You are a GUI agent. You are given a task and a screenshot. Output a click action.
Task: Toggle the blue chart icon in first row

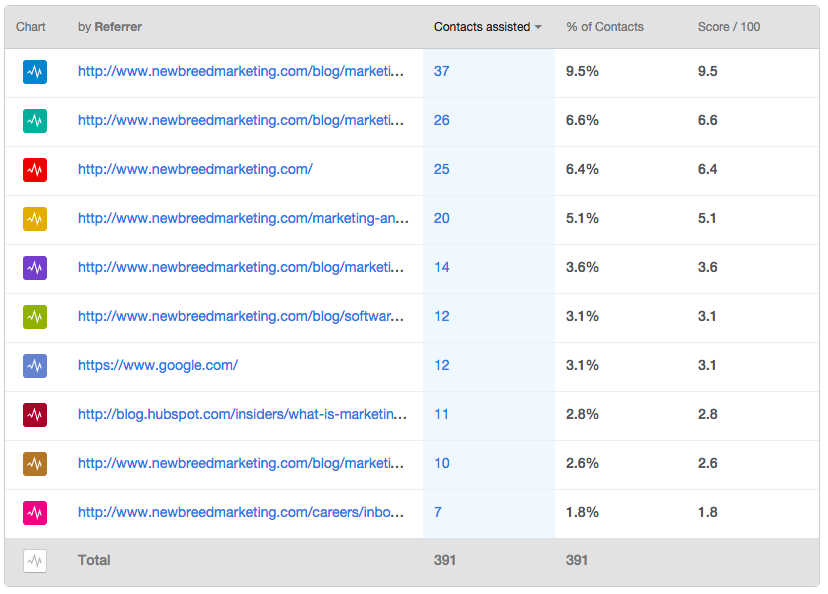pyautogui.click(x=35, y=72)
